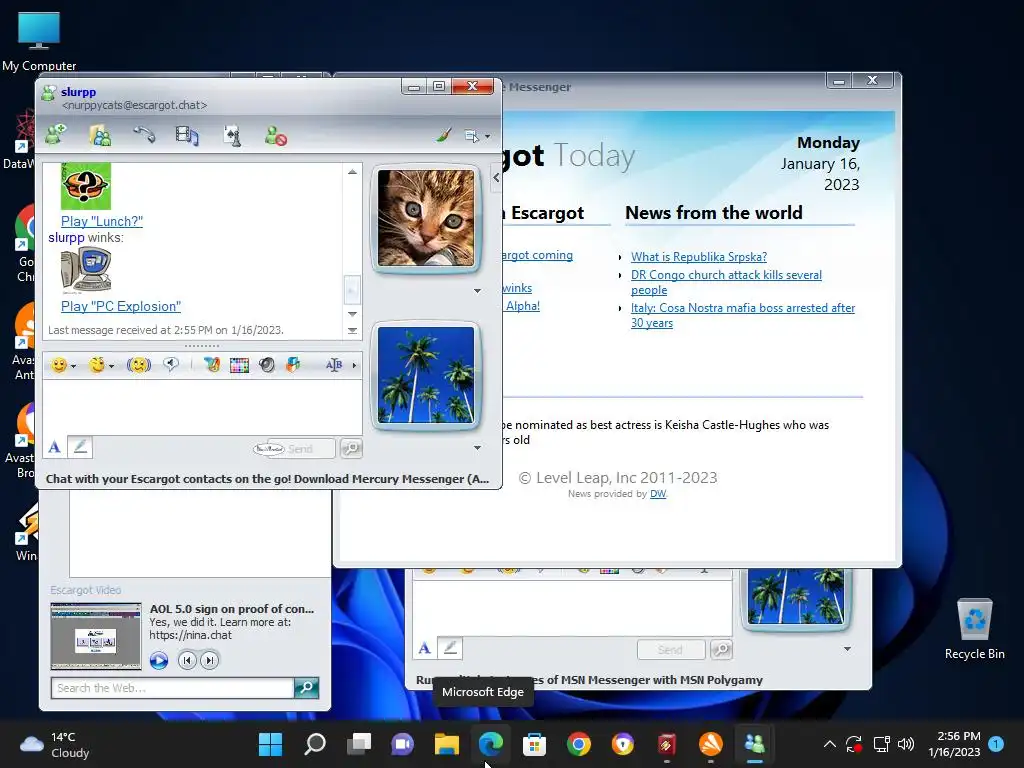
Task: Click the conversation scrollbar up arrow
Action: point(352,172)
